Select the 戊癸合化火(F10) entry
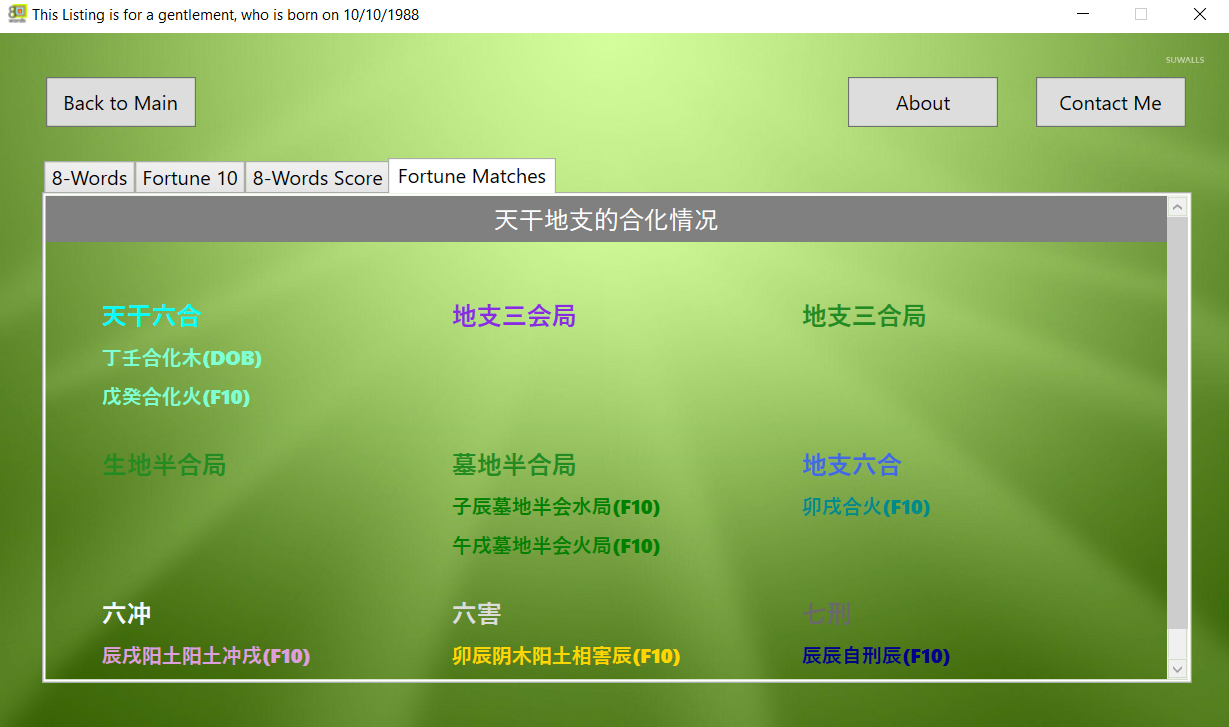 176,397
